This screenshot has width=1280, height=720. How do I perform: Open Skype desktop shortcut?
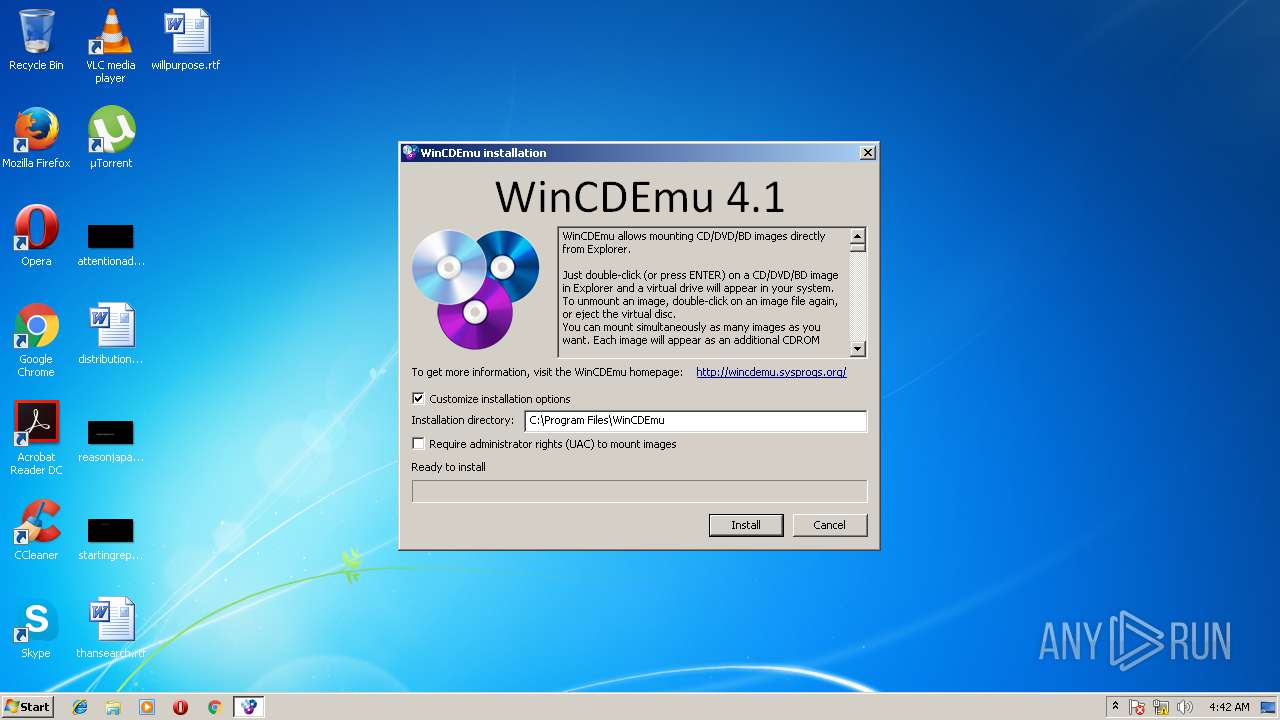(36, 628)
